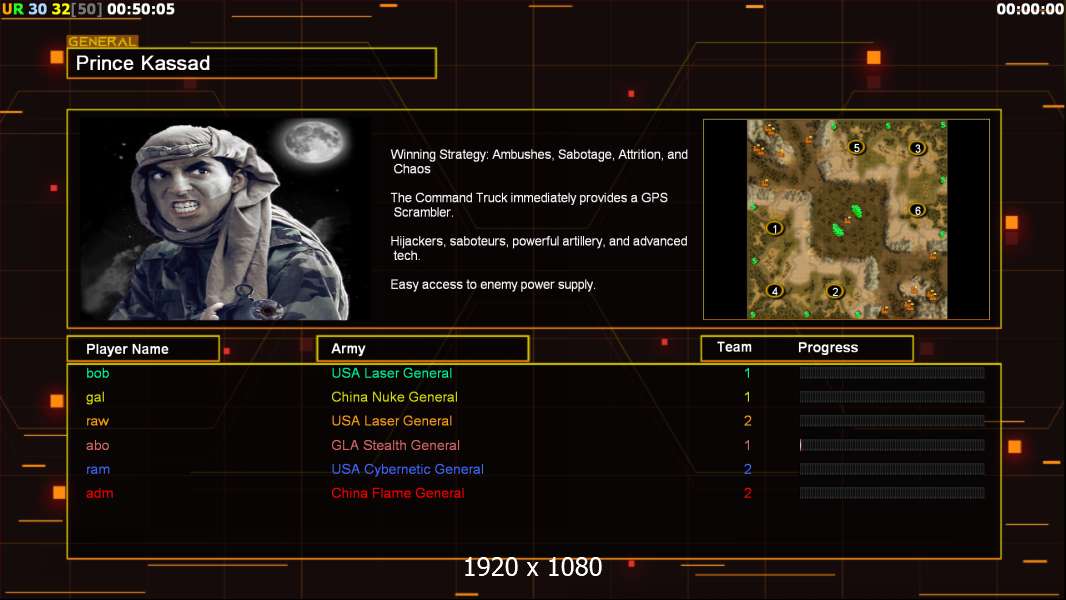Image resolution: width=1066 pixels, height=600 pixels.
Task: Click bob's loading progress bar
Action: pyautogui.click(x=892, y=372)
